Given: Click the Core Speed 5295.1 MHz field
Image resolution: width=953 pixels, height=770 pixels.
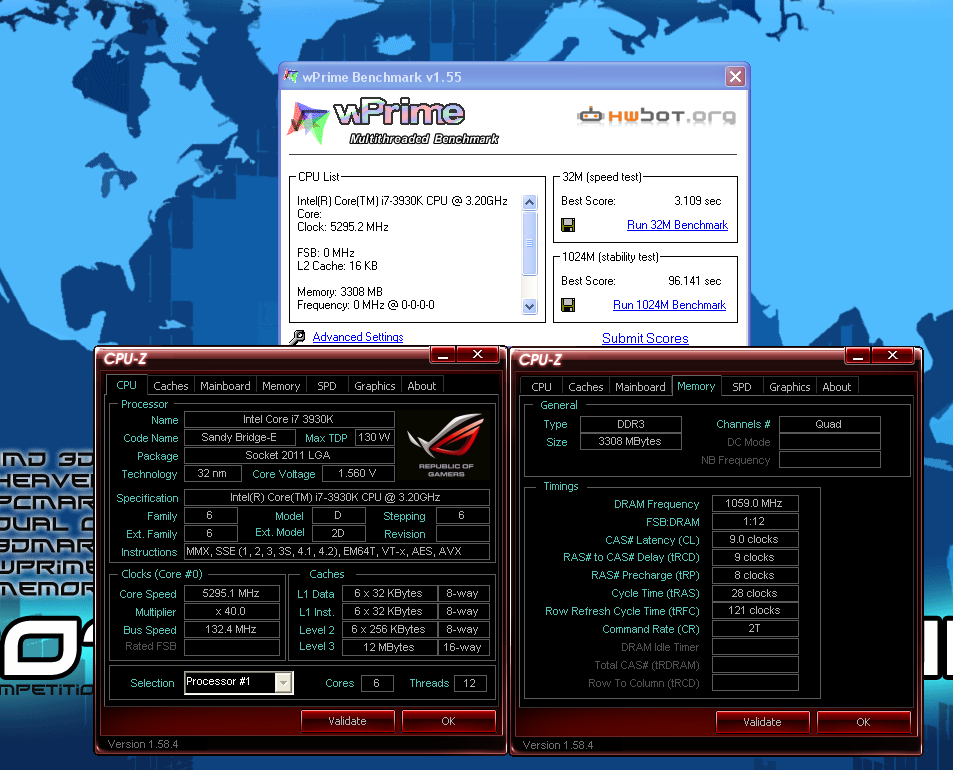Looking at the screenshot, I should [x=232, y=594].
